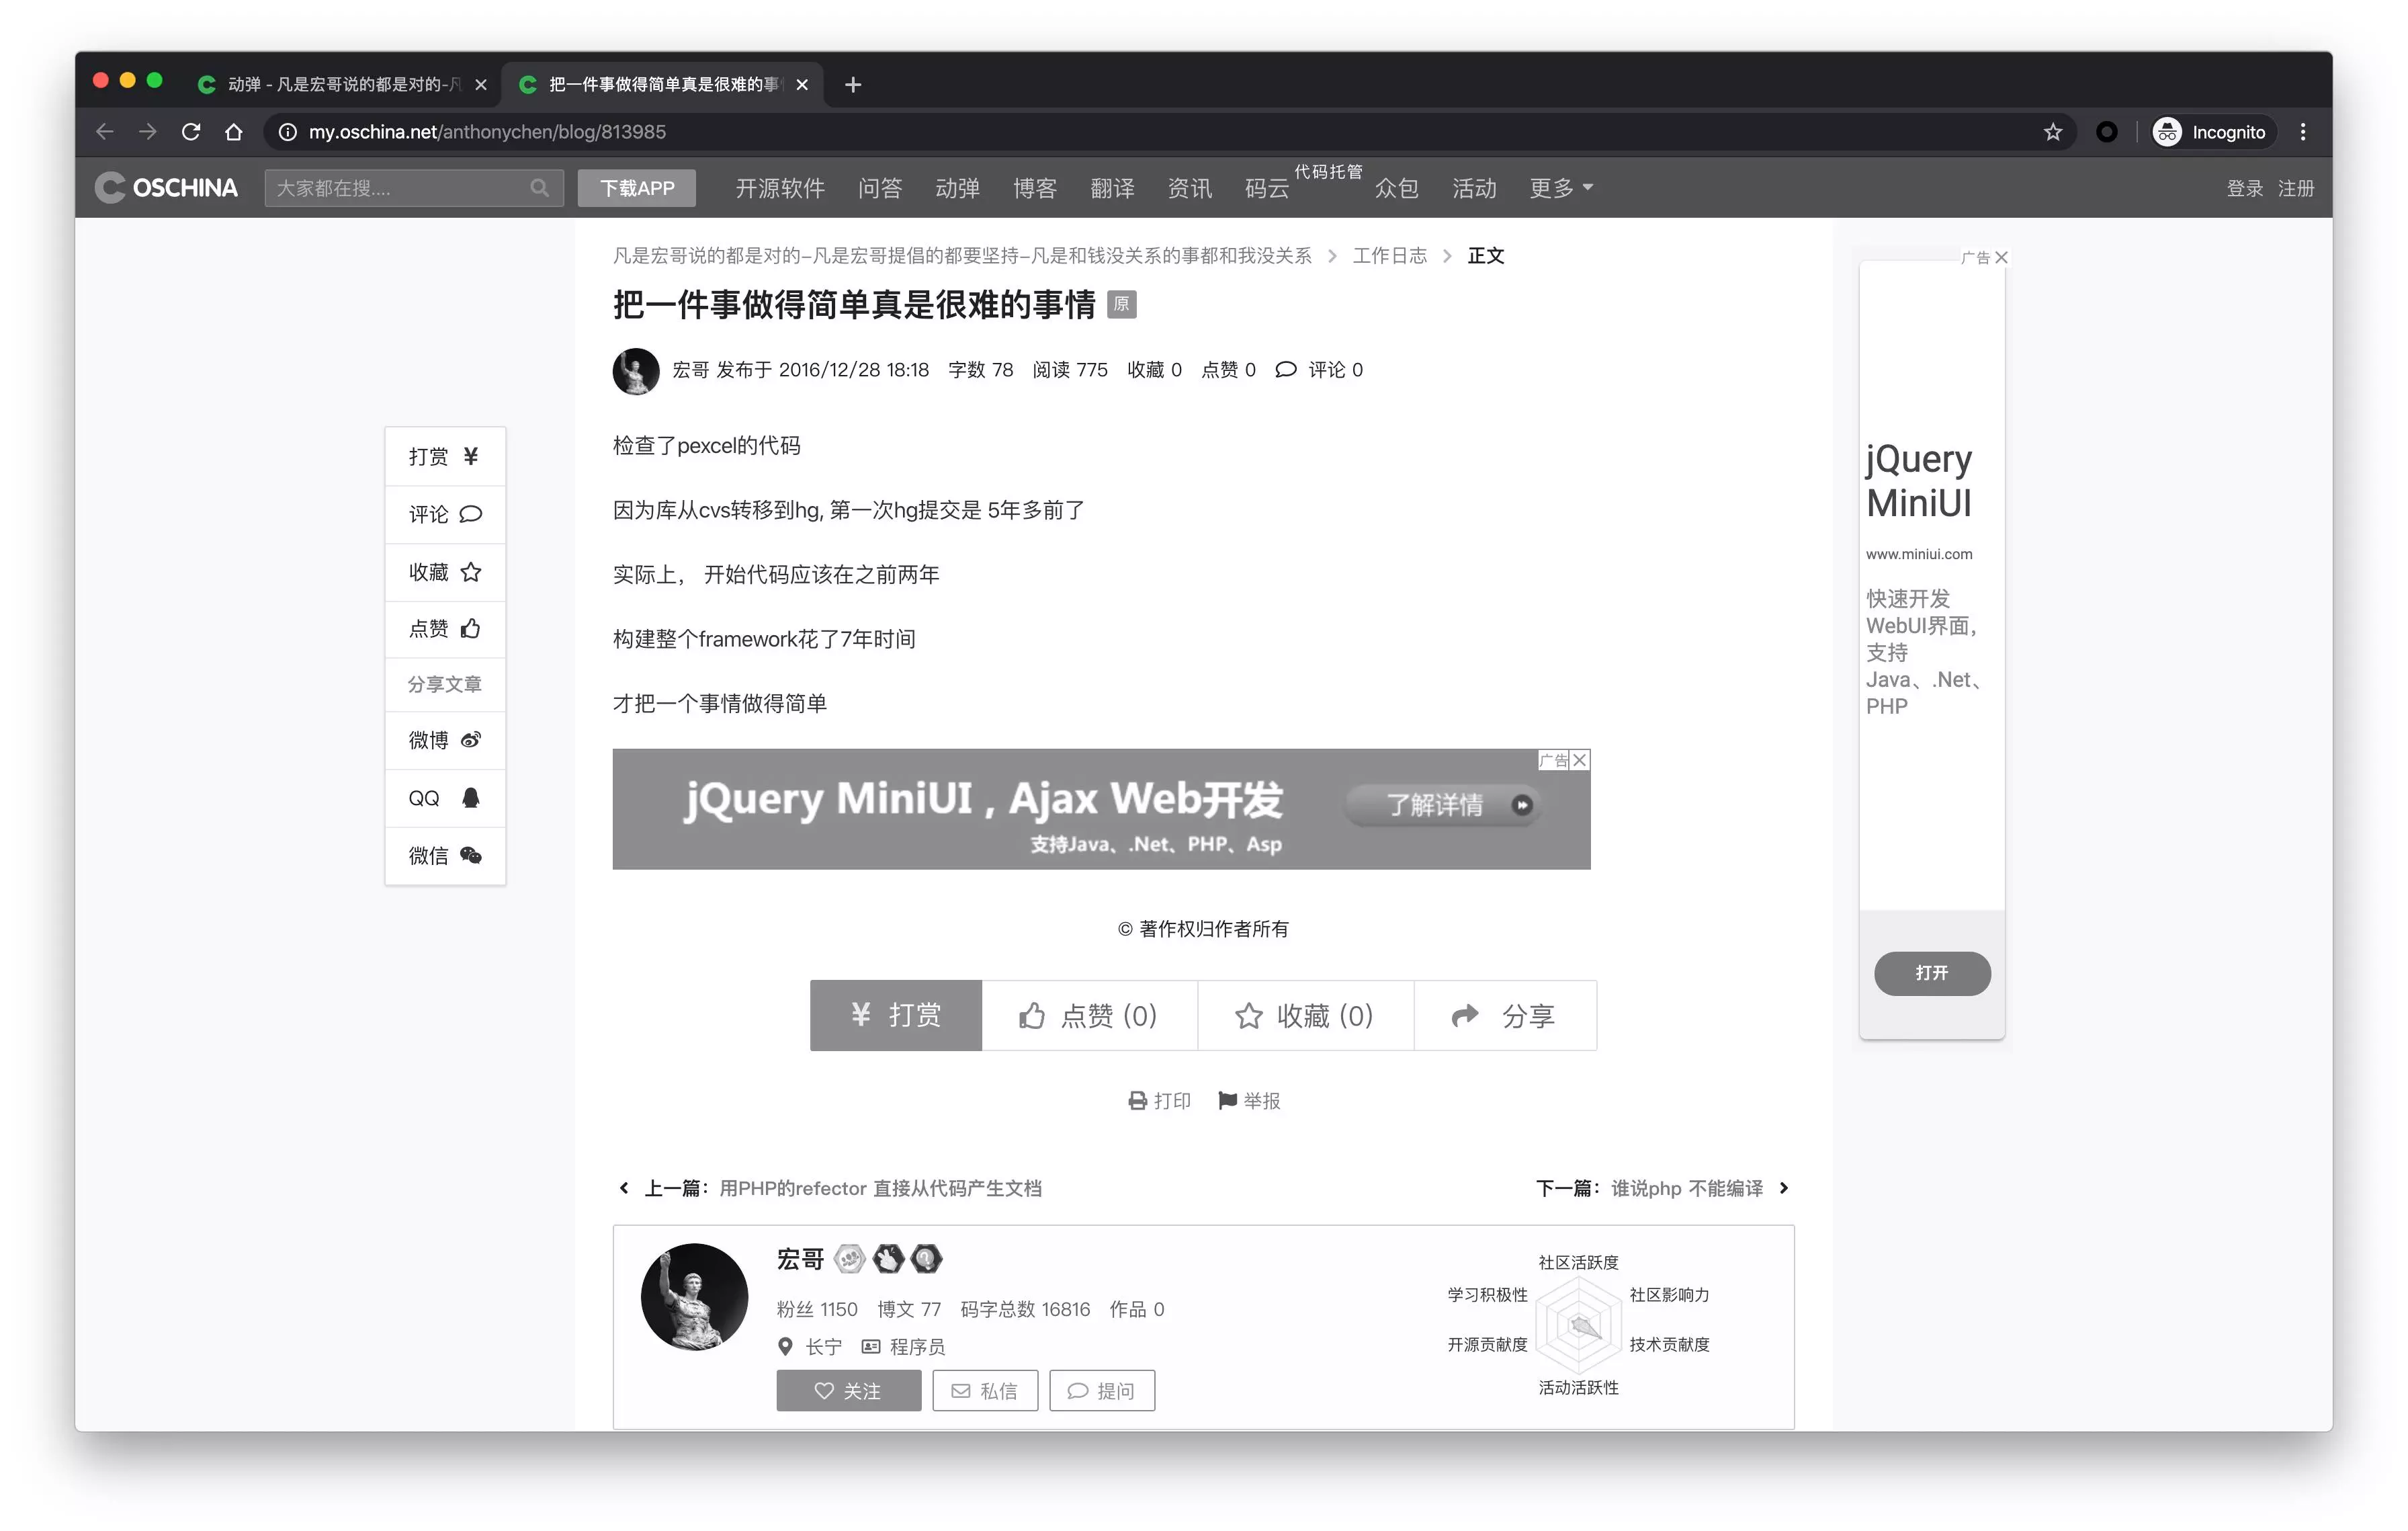2408x1531 pixels.
Task: Open 开源软件 nav item
Action: tap(780, 188)
